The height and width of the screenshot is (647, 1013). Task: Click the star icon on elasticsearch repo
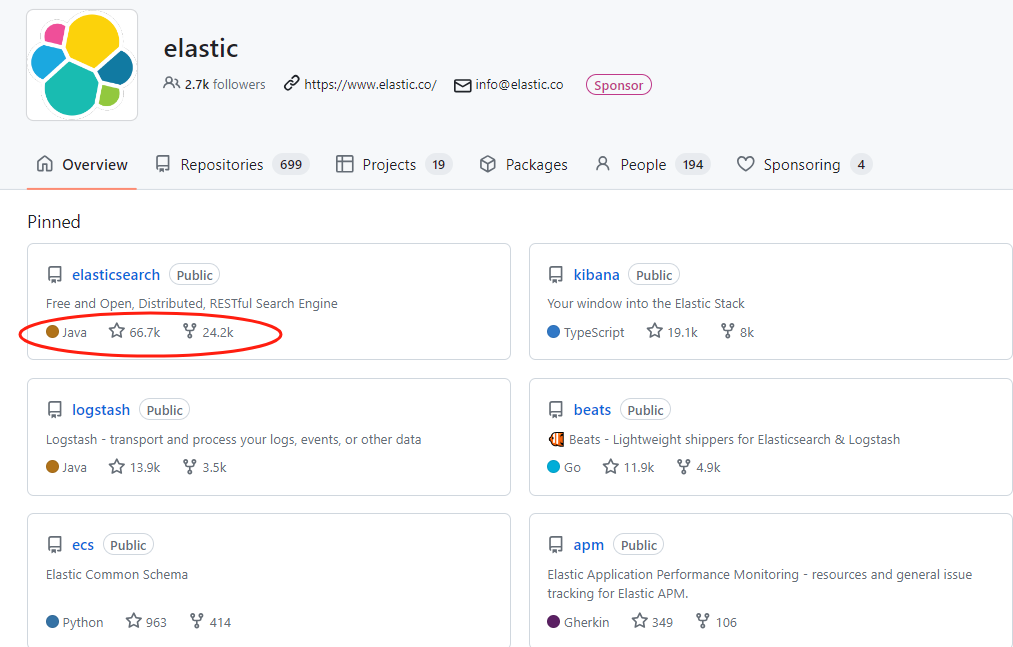tap(115, 331)
